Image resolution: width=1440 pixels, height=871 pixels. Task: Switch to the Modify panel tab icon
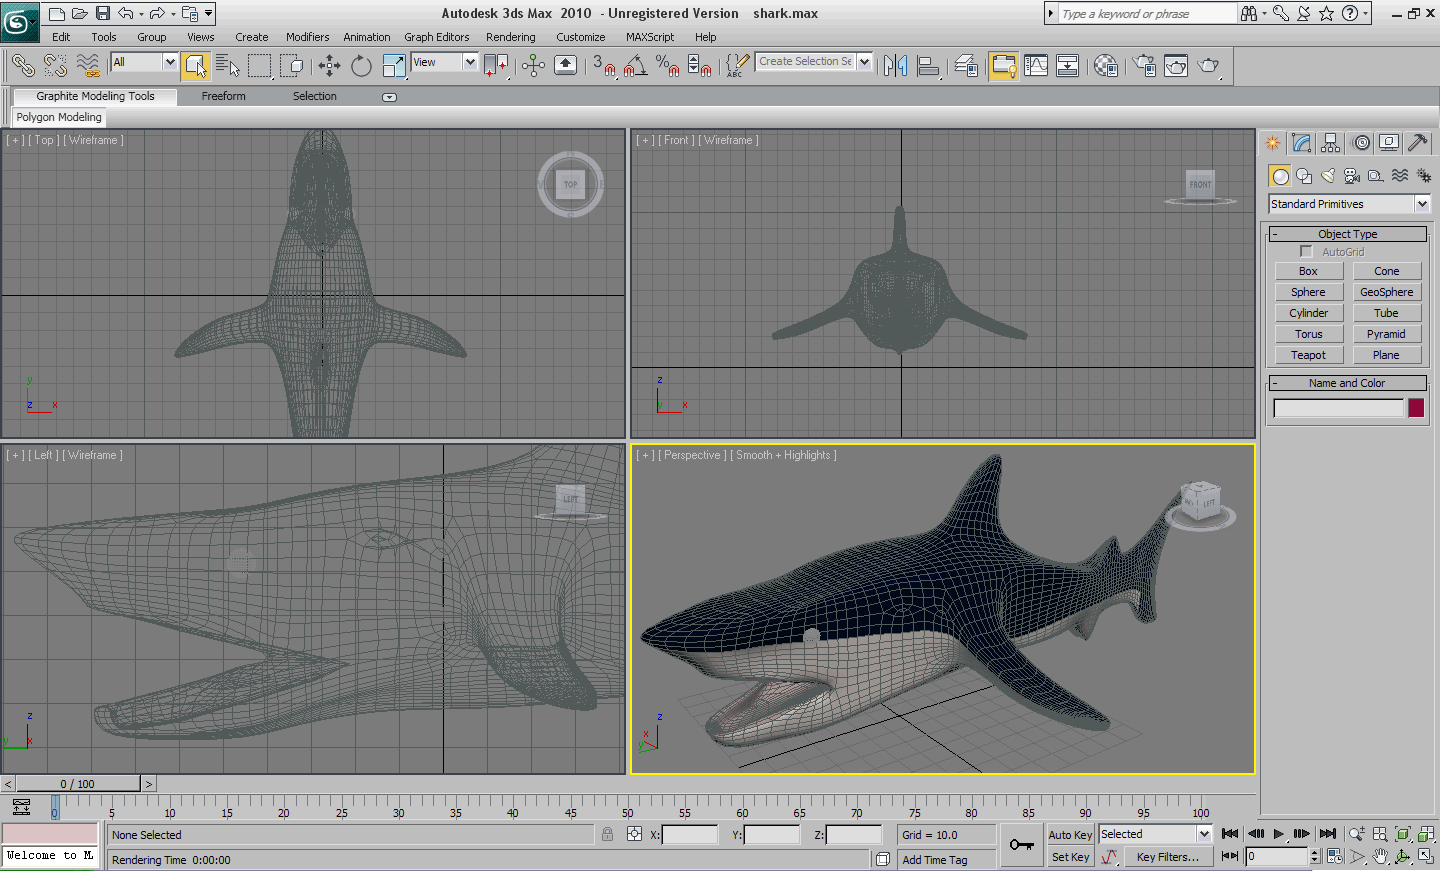tap(1301, 143)
